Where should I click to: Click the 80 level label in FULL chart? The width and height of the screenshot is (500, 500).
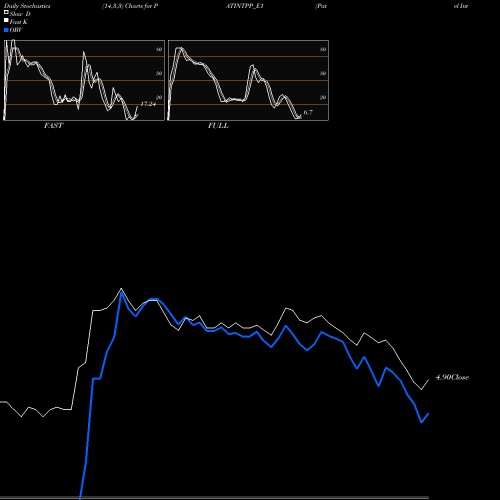click(323, 50)
